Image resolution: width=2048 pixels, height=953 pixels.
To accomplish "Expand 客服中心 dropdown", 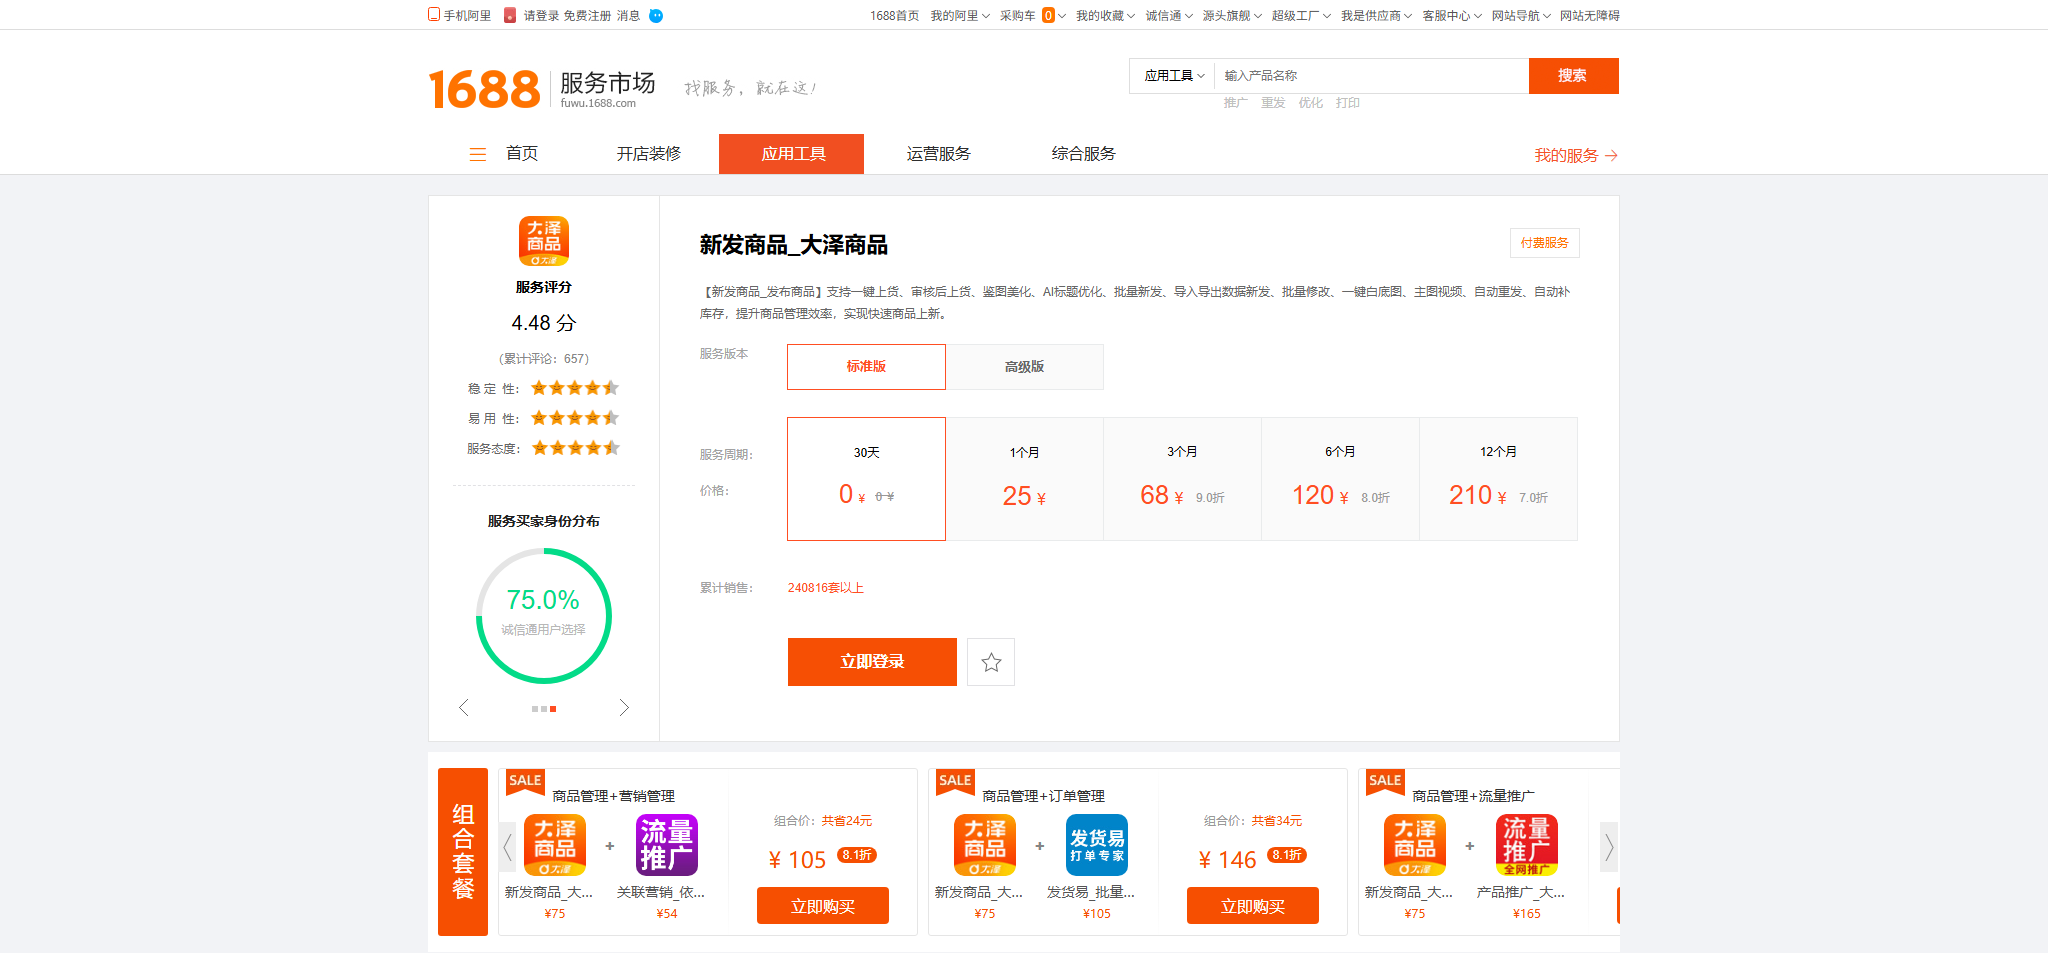I will point(1452,15).
